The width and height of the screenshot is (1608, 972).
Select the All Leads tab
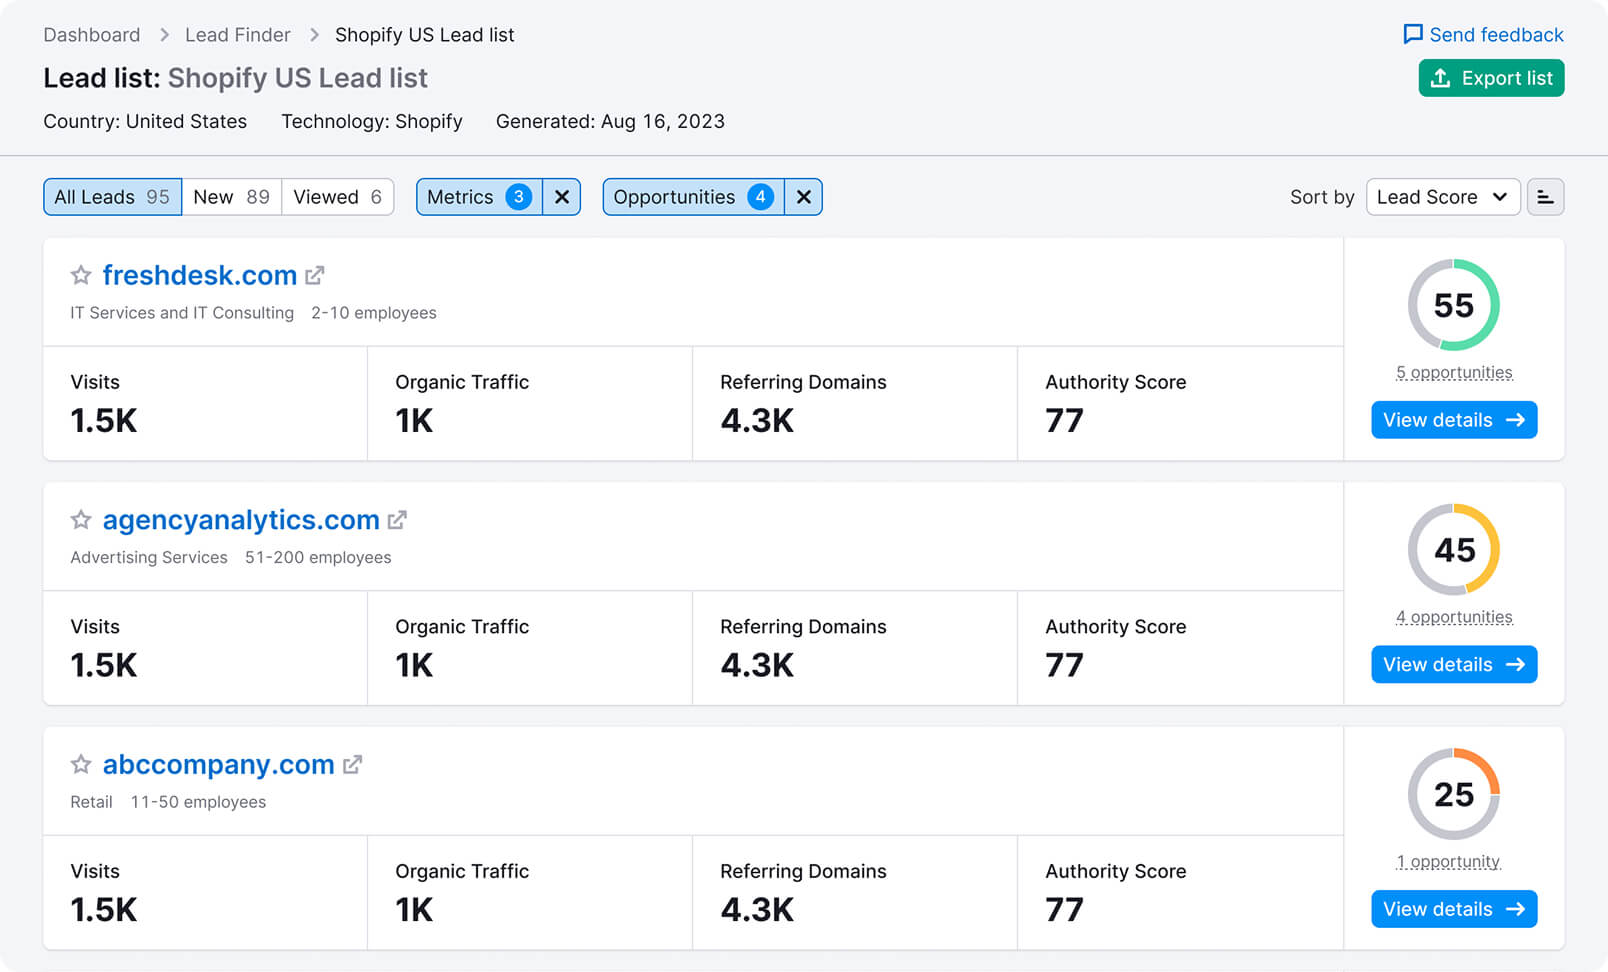tap(112, 197)
